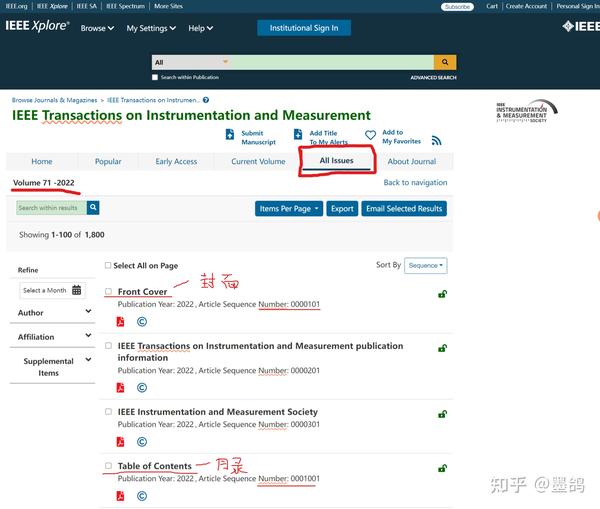Viewport: 600px width, 509px height.
Task: Click the orange search magnifier button
Action: point(445,62)
